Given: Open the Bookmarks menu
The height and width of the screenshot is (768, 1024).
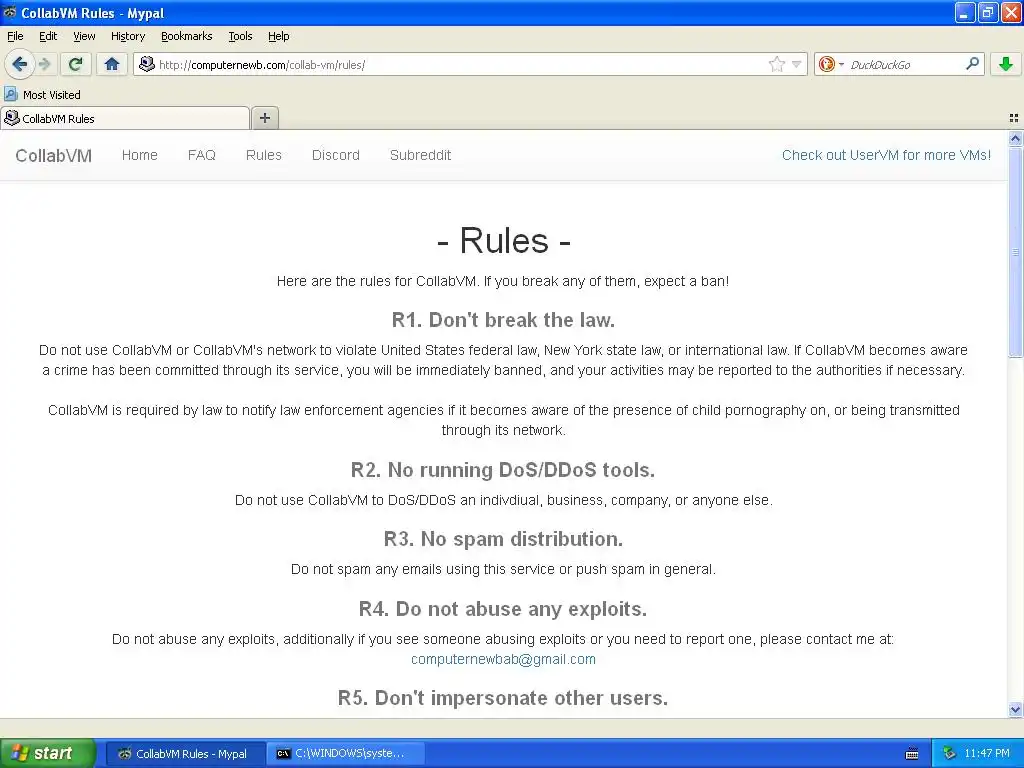Looking at the screenshot, I should click(x=186, y=37).
